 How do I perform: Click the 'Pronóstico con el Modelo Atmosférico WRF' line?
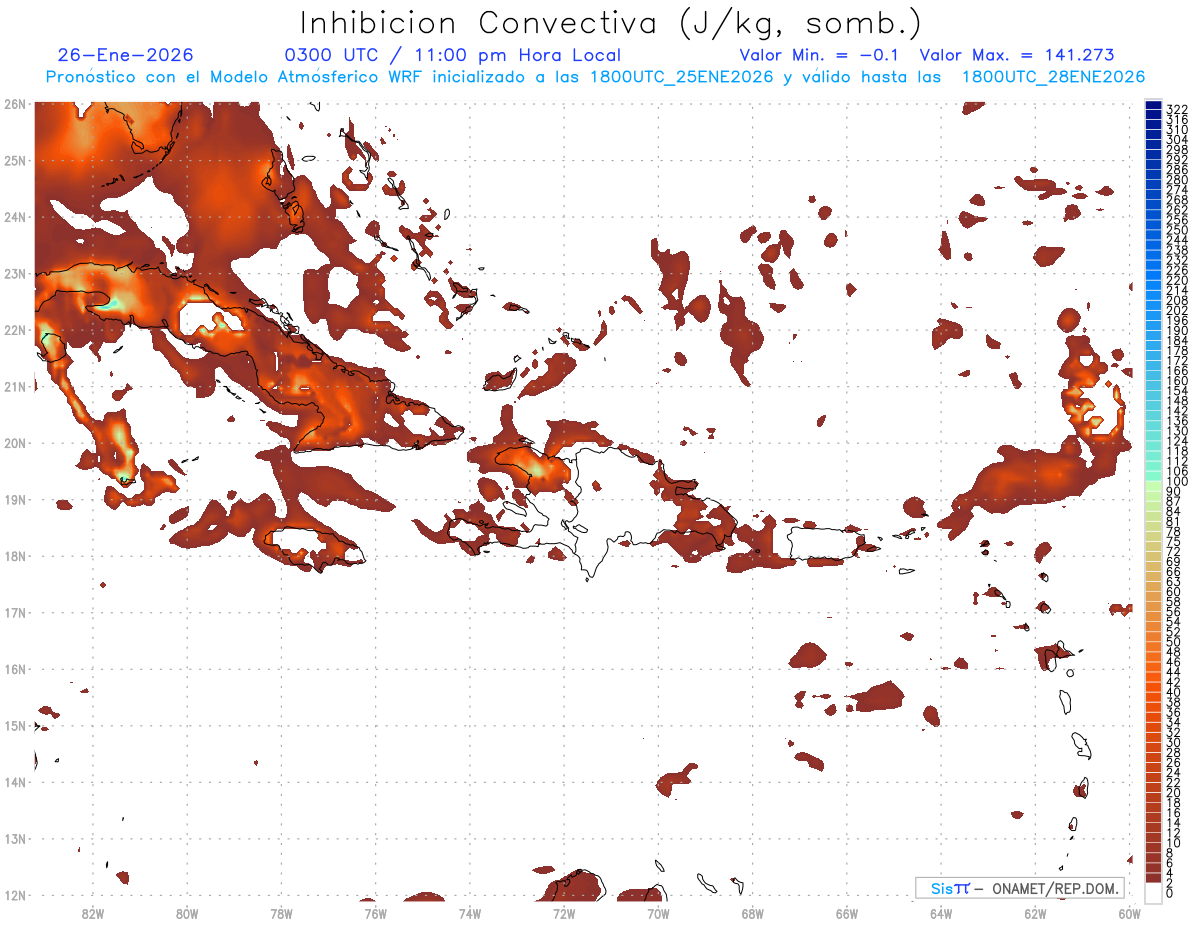pyautogui.click(x=595, y=76)
